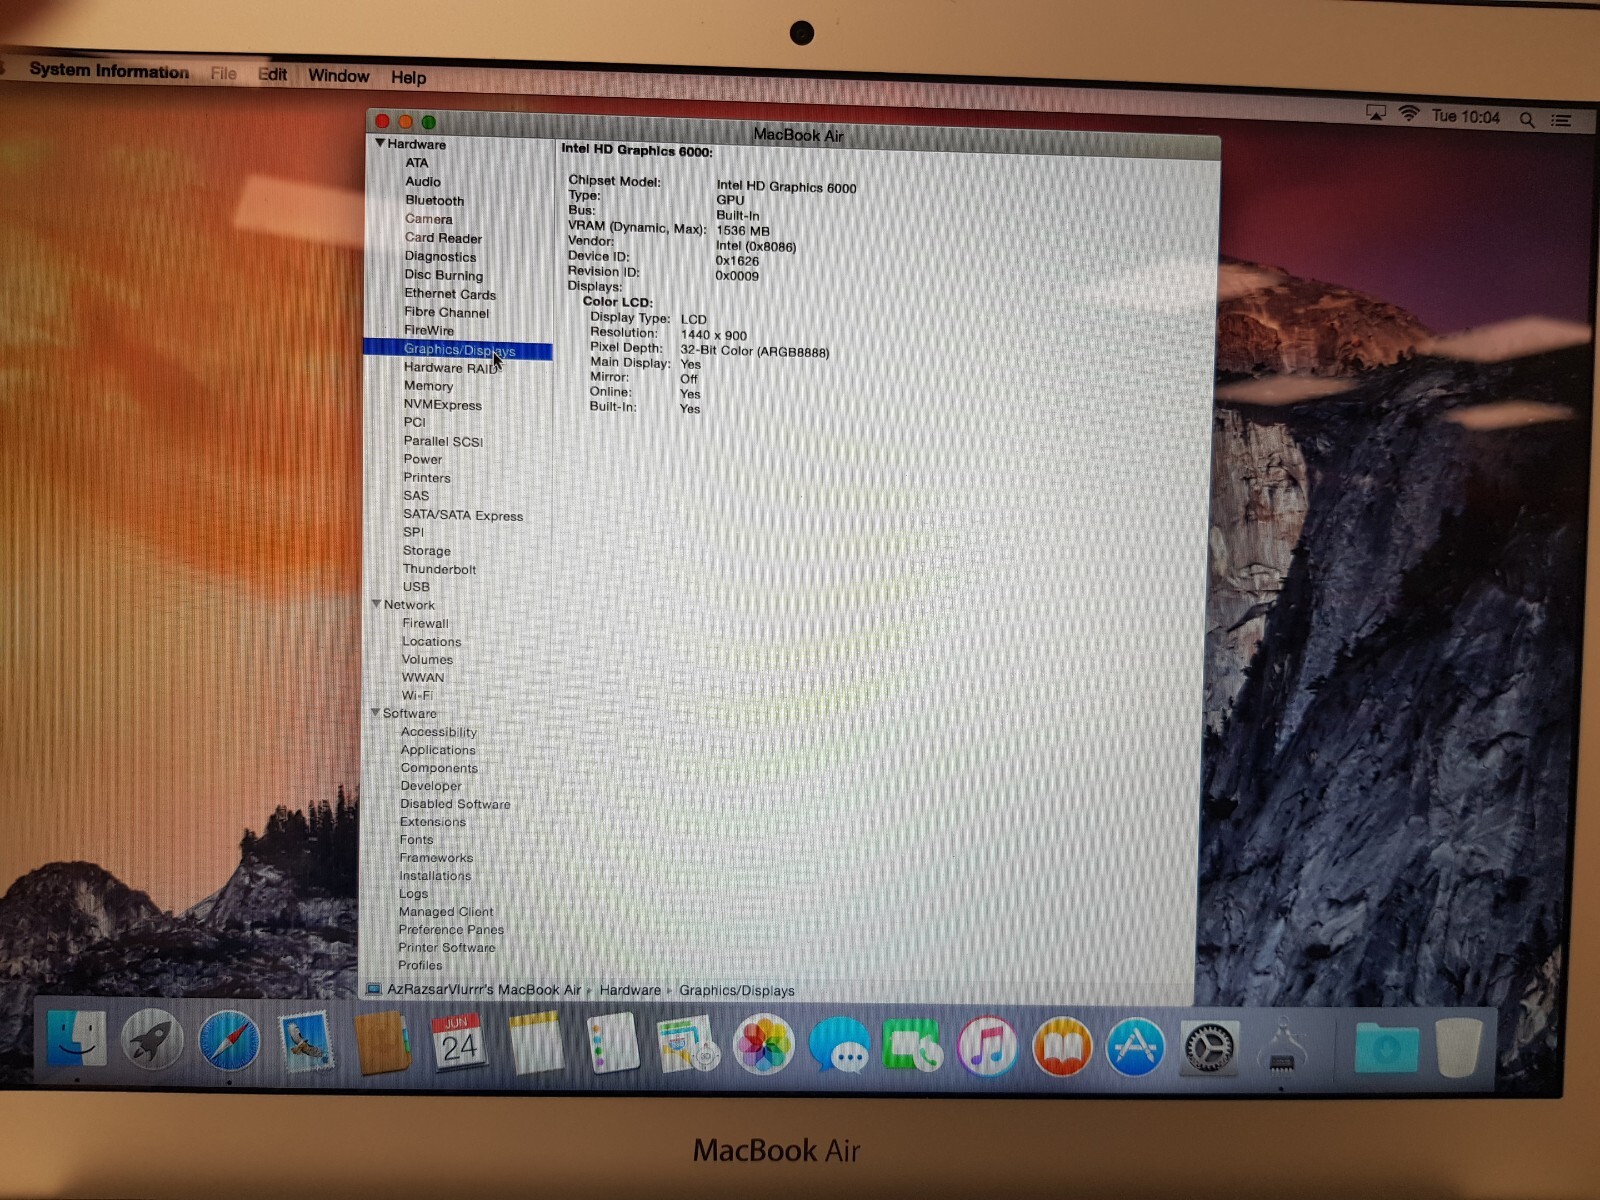This screenshot has width=1600, height=1200.
Task: Select Applications under Software
Action: 438,749
